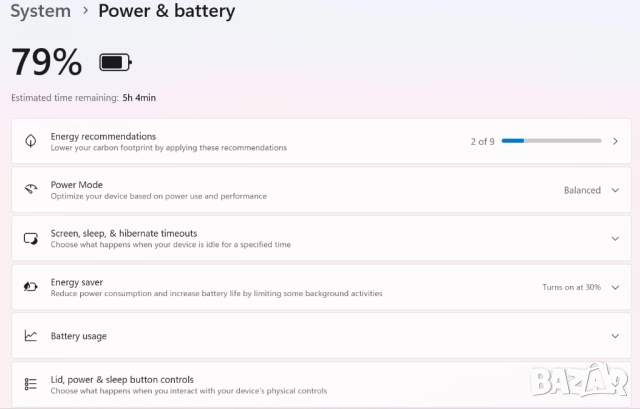Click the Energy recommendations title text
This screenshot has height=409, width=640.
(103, 136)
